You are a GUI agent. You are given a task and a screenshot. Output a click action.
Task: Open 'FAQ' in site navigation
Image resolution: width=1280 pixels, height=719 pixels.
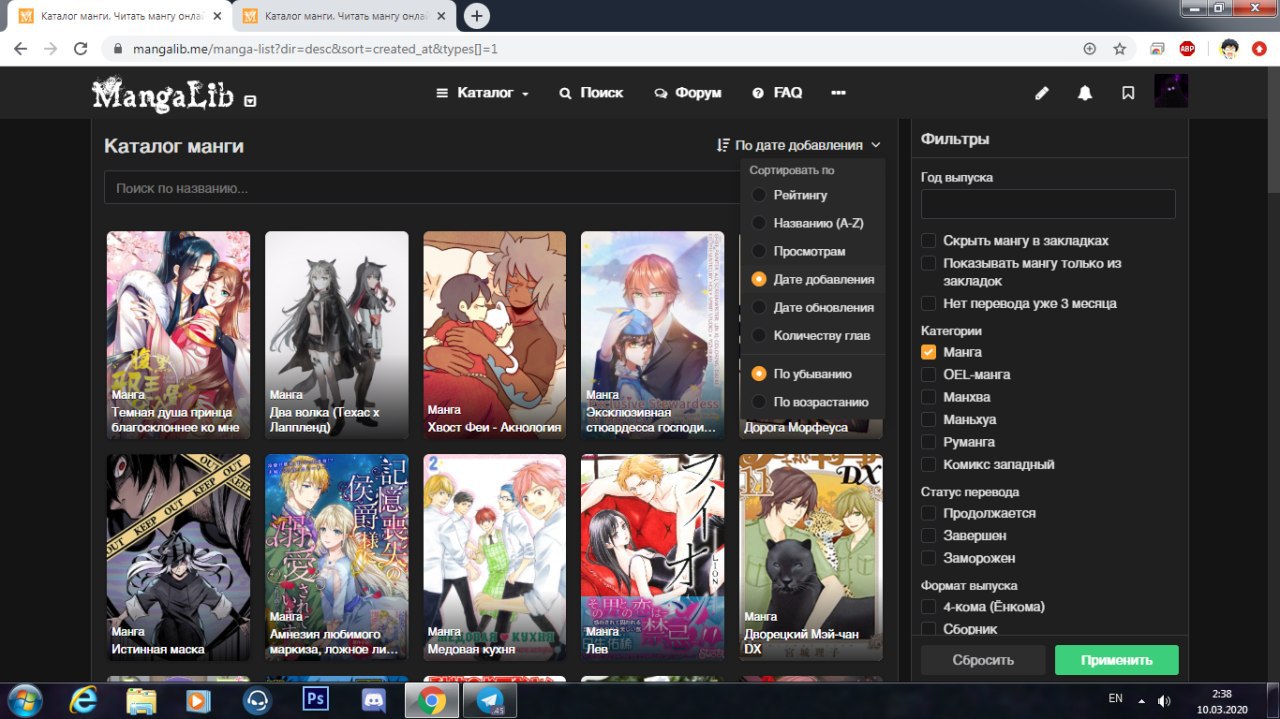777,93
